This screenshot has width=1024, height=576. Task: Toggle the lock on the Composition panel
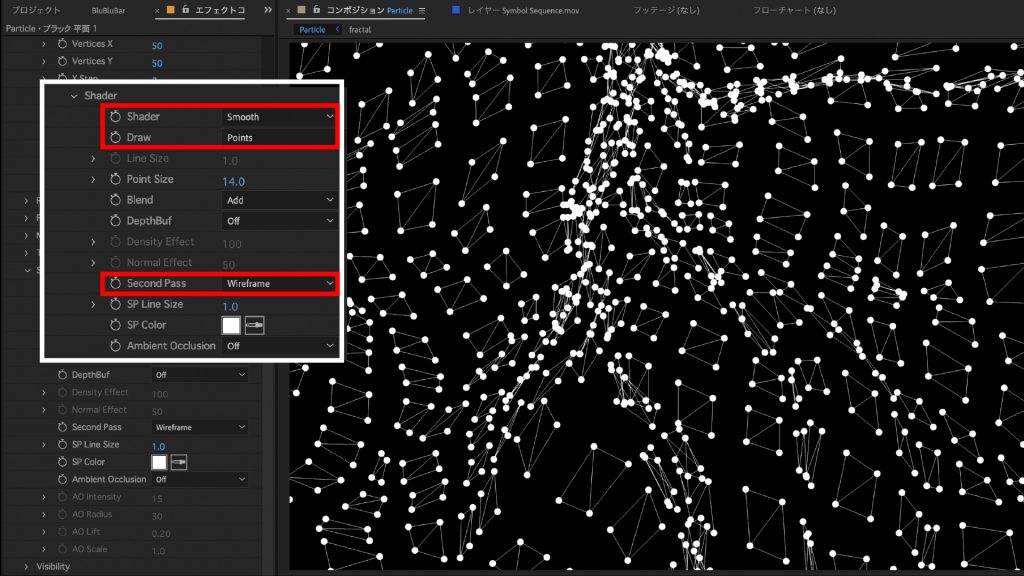point(316,10)
